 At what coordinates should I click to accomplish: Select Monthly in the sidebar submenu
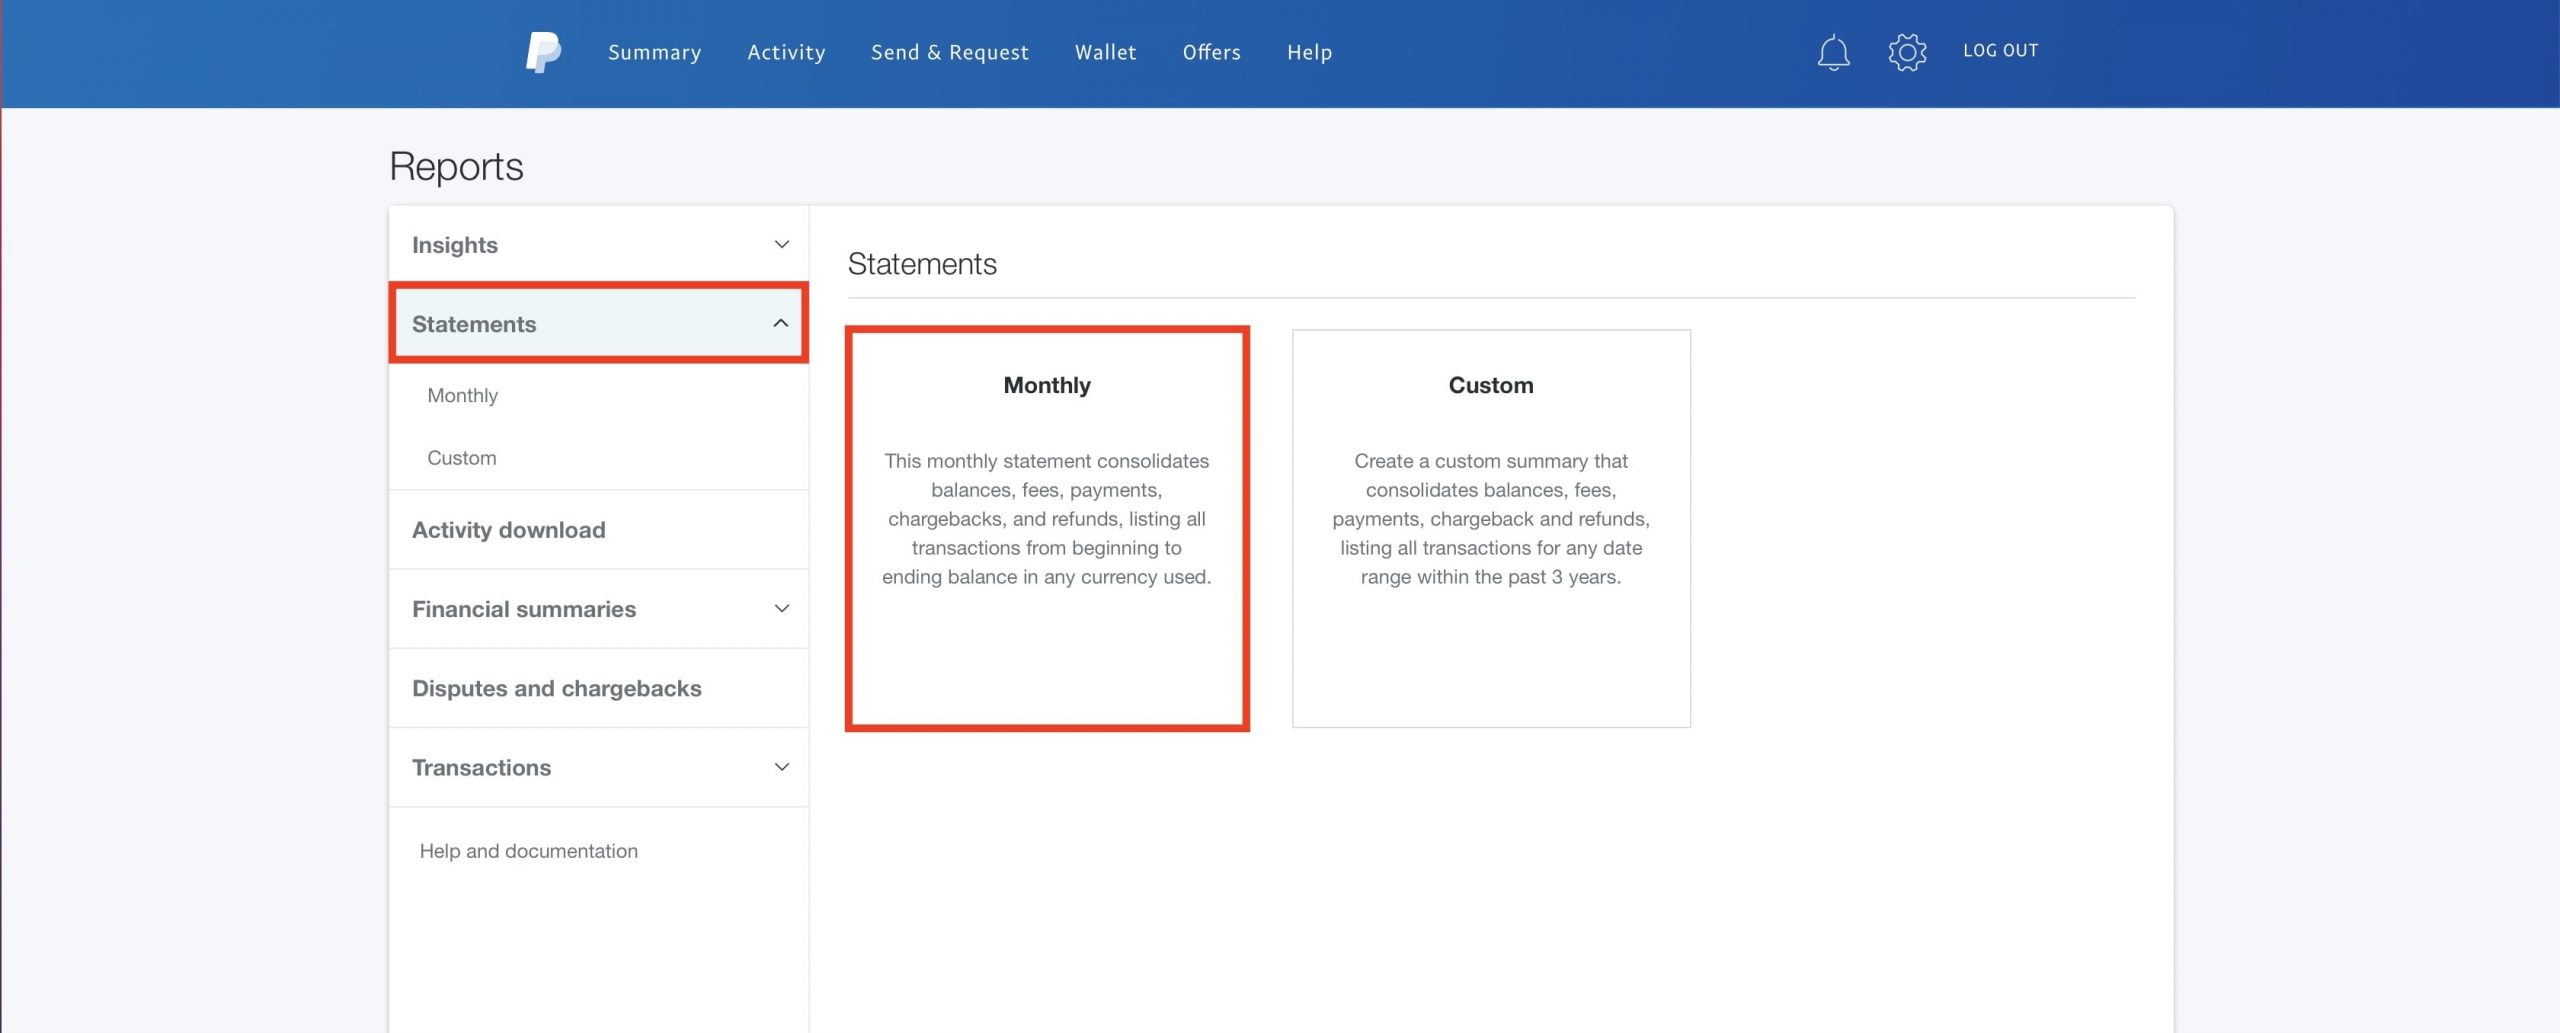coord(462,395)
